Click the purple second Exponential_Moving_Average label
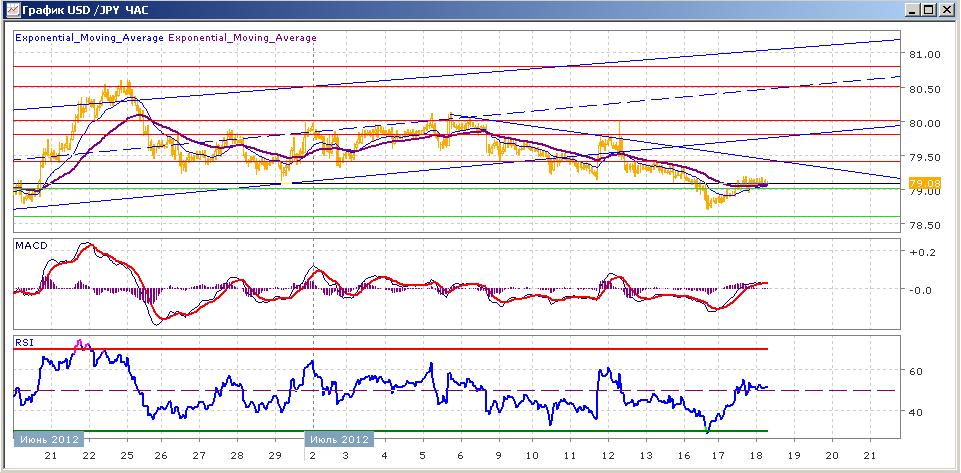The image size is (961, 473). pos(242,37)
